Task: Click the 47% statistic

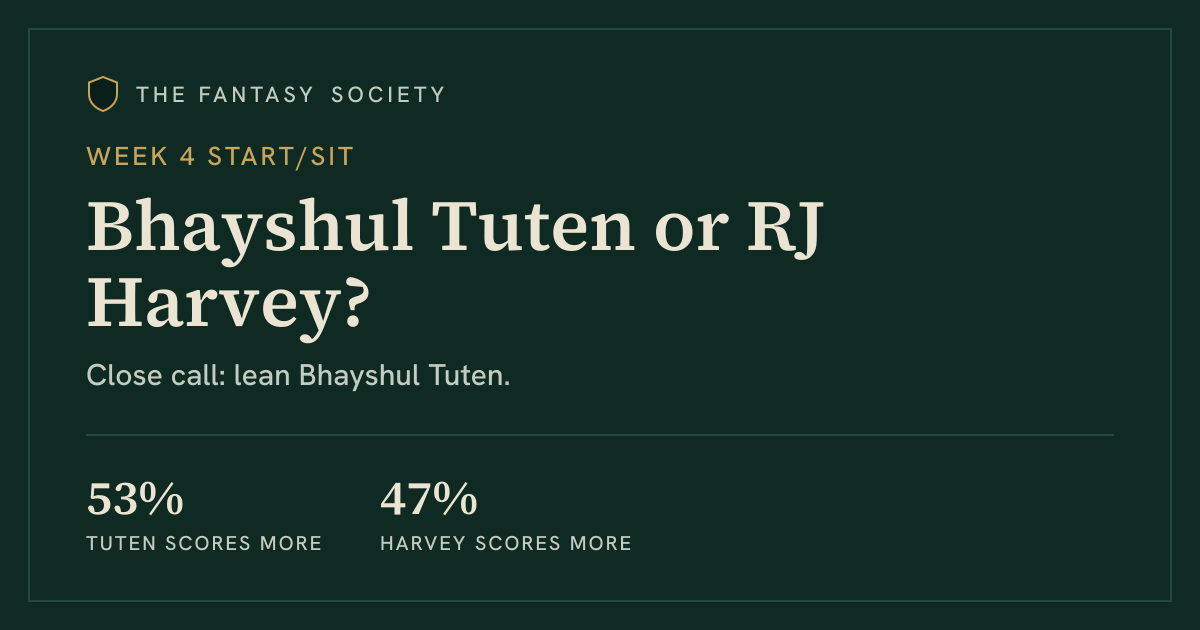Action: tap(428, 500)
